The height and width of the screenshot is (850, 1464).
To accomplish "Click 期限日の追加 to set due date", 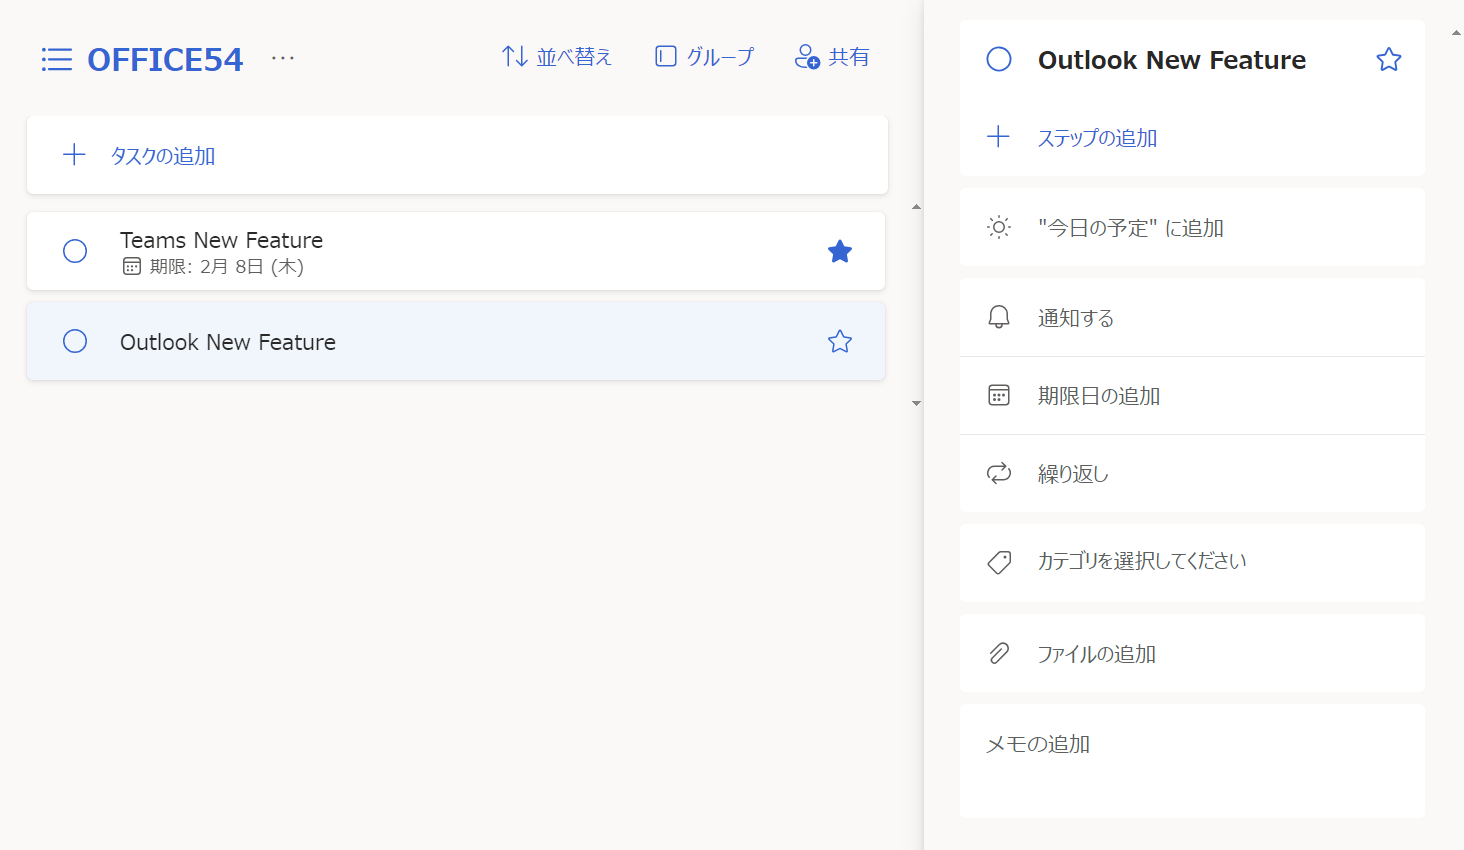I will coord(1192,395).
